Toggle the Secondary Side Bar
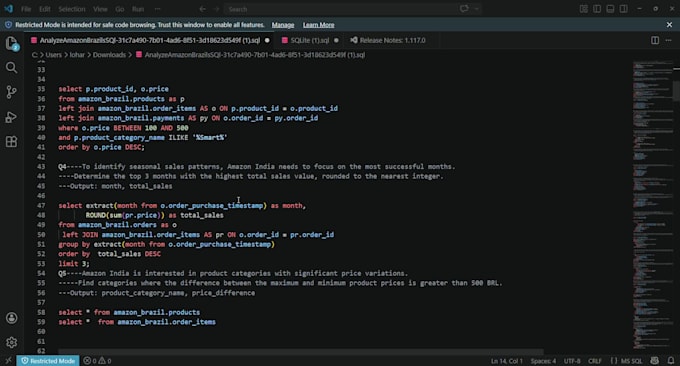Screen dimensions: 680x366 point(624,9)
